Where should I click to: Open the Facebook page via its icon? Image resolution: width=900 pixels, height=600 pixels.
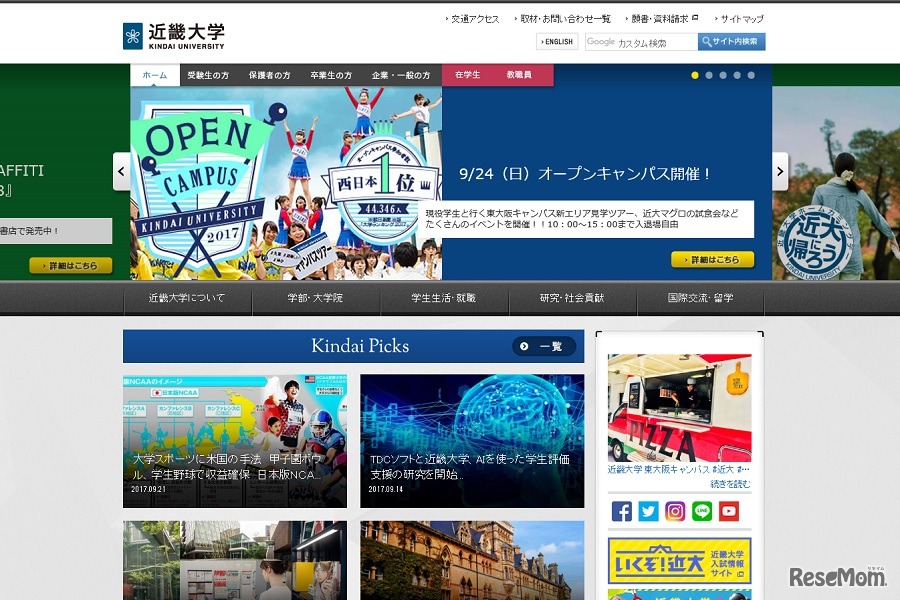click(x=622, y=511)
